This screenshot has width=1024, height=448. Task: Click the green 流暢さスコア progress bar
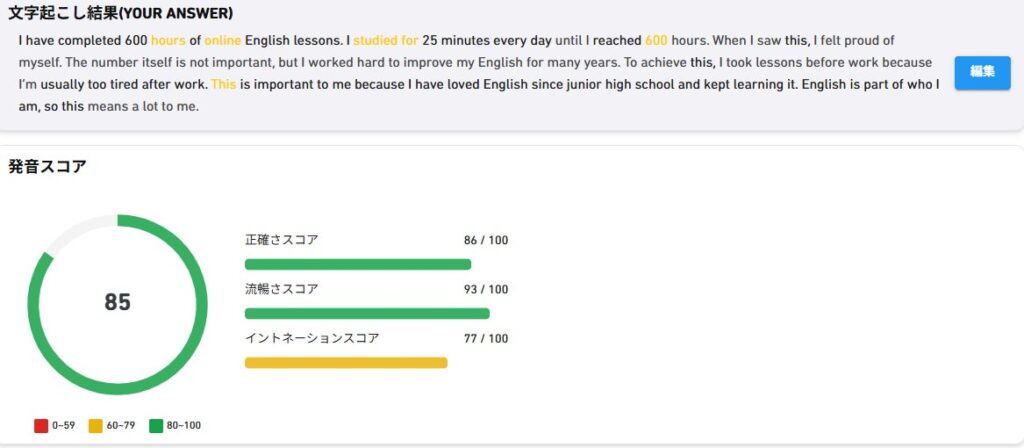point(367,313)
